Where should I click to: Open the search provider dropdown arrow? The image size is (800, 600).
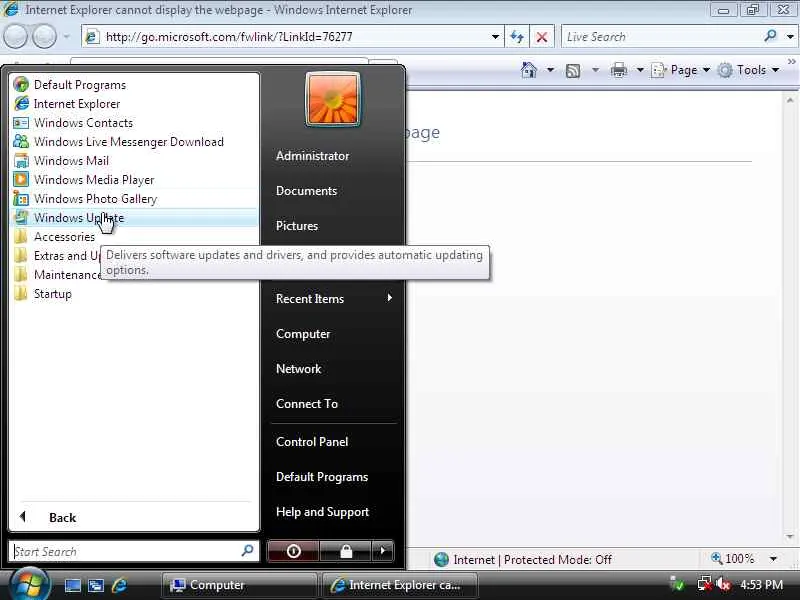click(x=790, y=37)
